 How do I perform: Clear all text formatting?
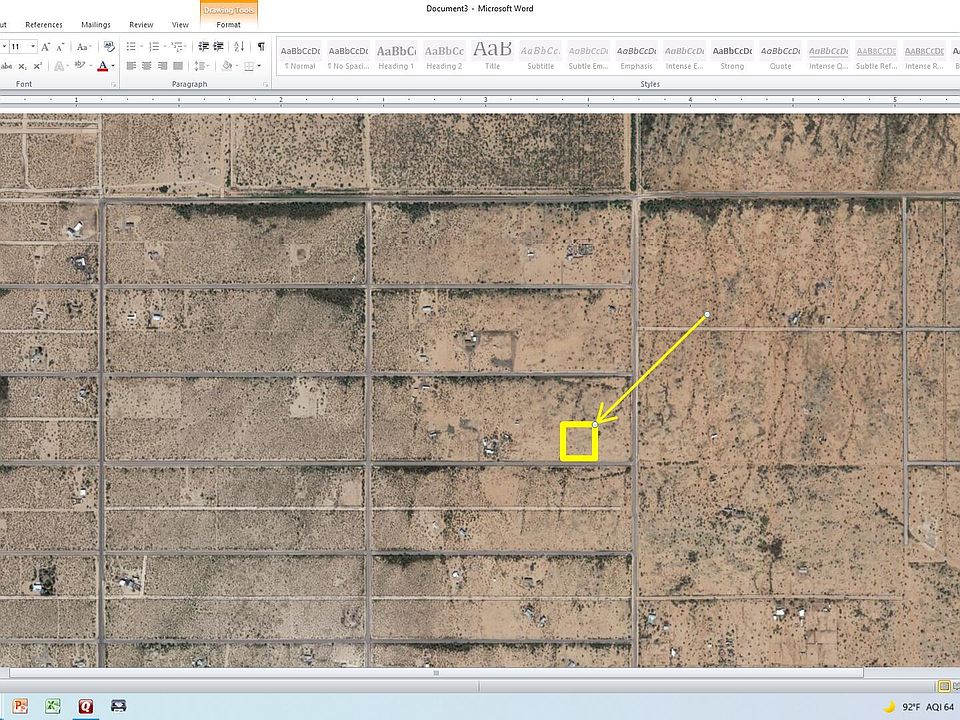pyautogui.click(x=110, y=47)
